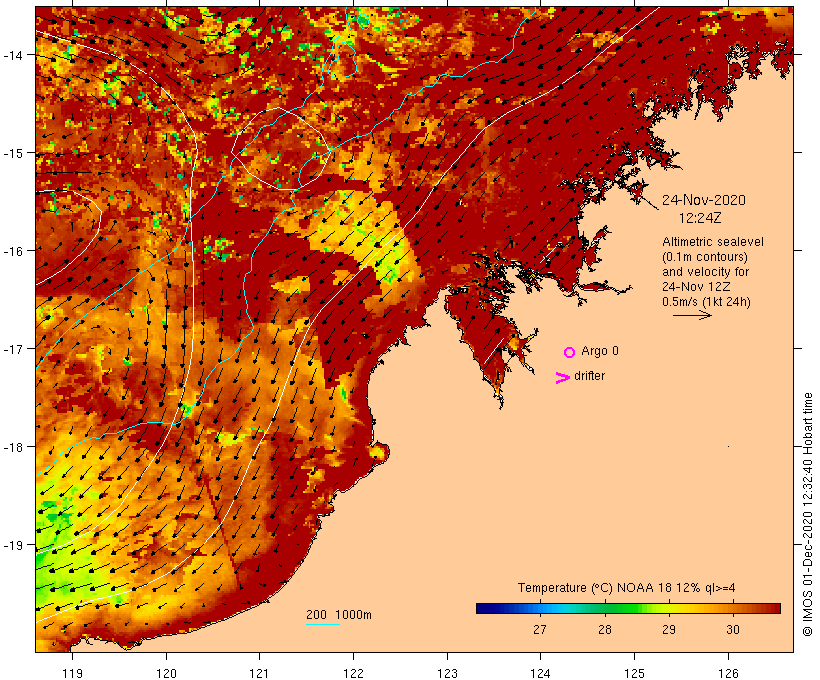This screenshot has height=680, width=820.
Task: Click latitude axis label -18
Action: point(12,447)
